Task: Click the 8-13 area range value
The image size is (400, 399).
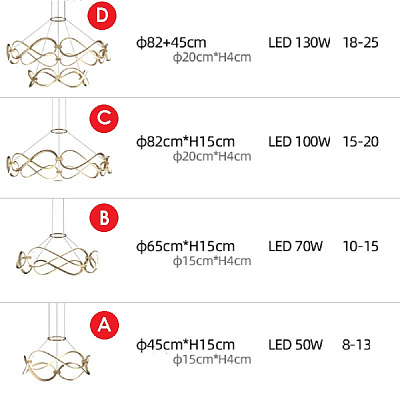Action: pyautogui.click(x=356, y=345)
